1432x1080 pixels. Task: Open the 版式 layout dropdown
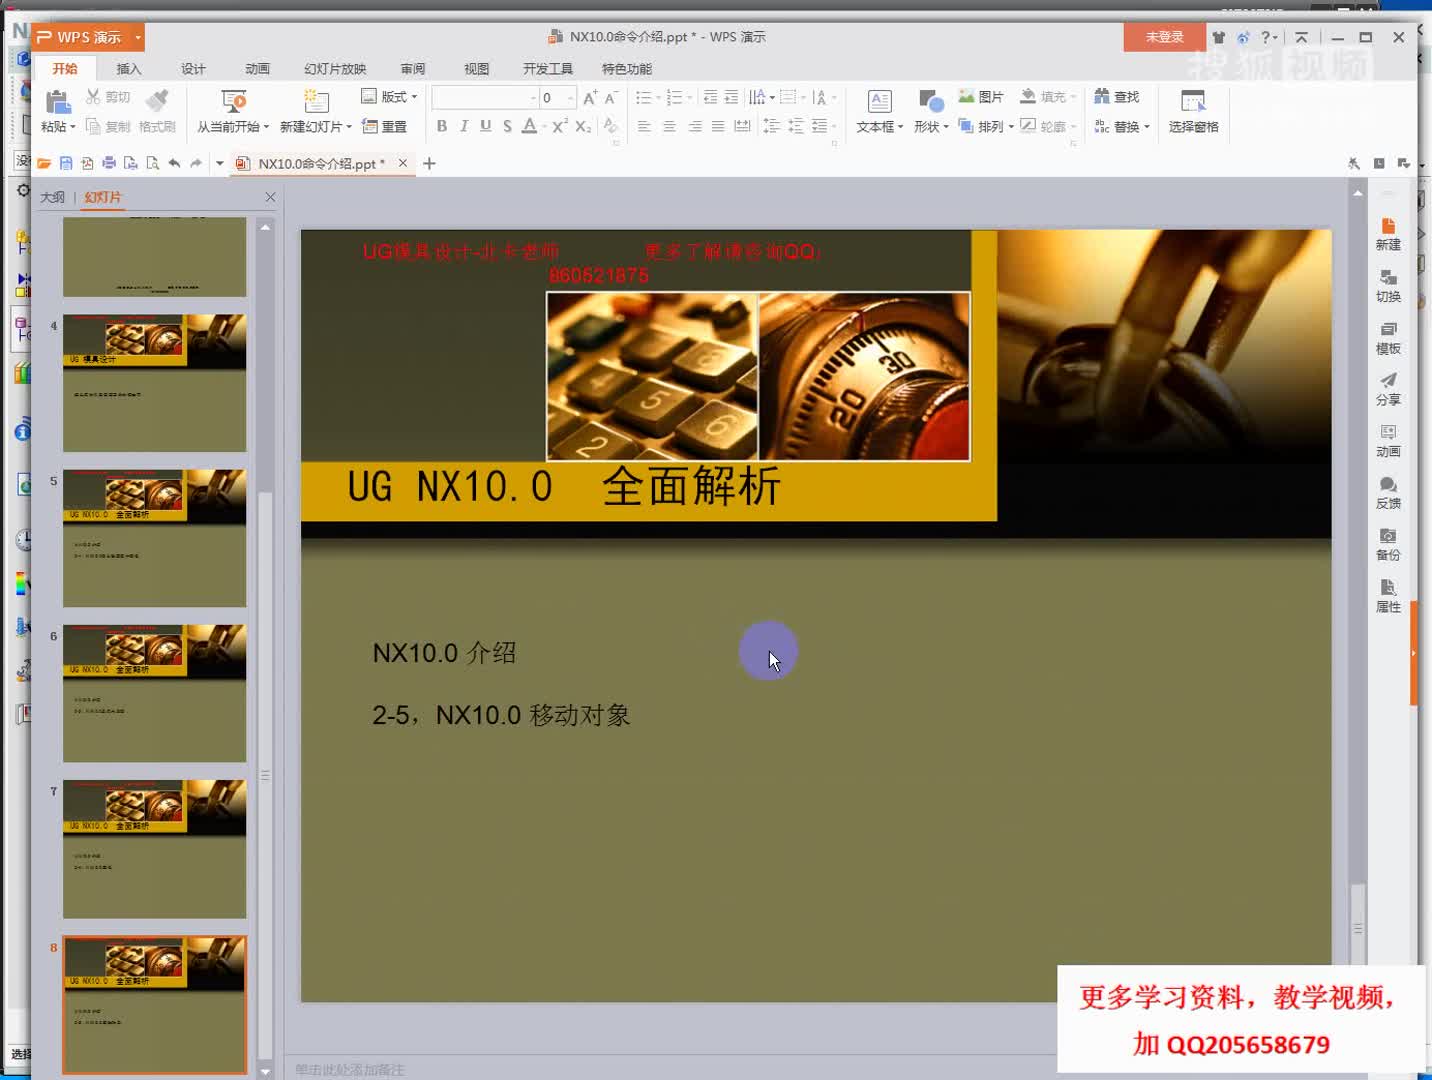389,96
